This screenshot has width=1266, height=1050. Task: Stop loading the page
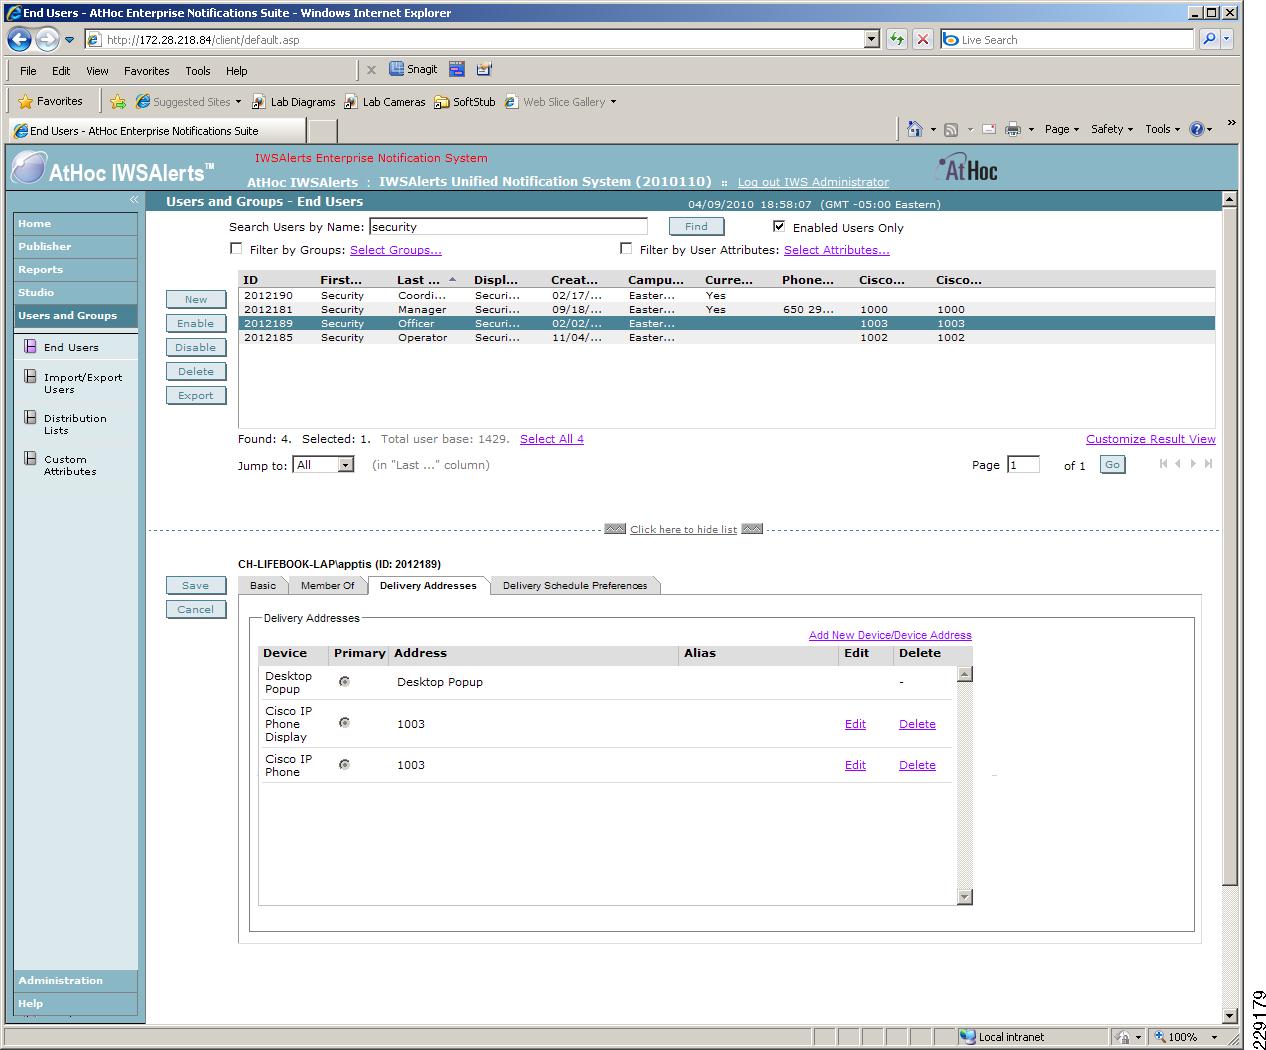coord(923,40)
